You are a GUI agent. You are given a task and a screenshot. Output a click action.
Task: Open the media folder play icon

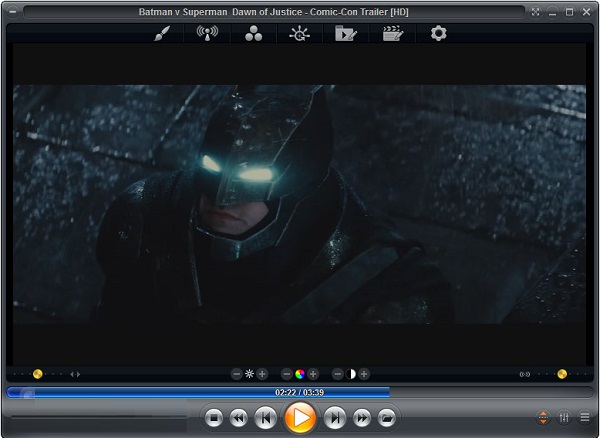[346, 33]
